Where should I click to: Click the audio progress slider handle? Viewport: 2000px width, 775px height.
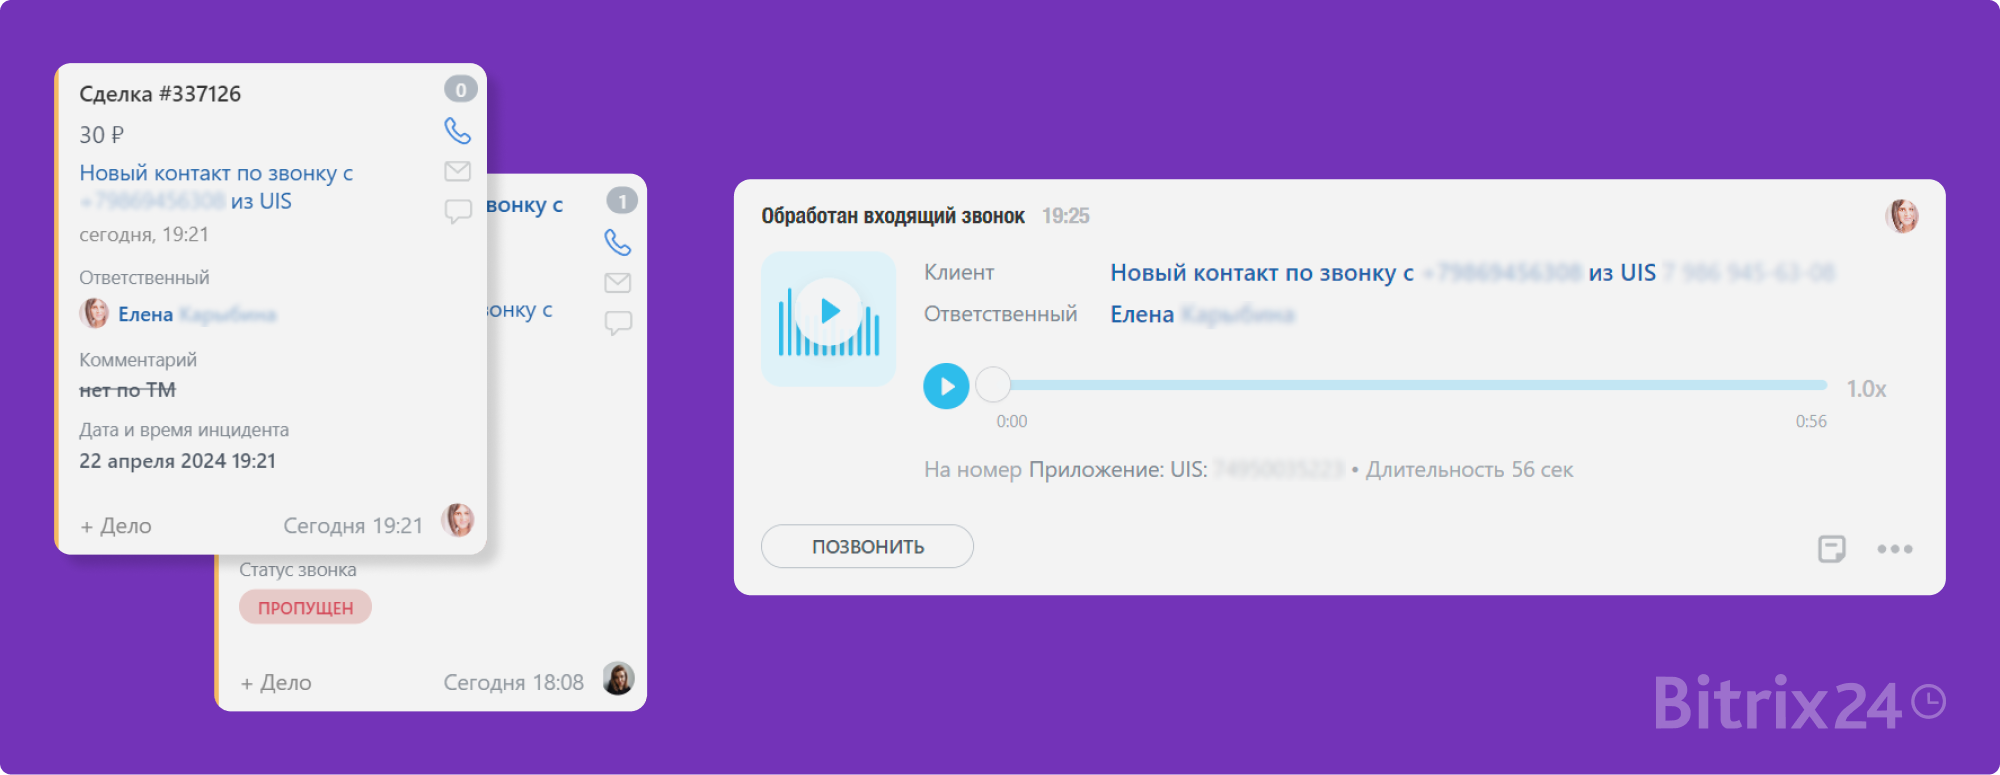(x=993, y=385)
